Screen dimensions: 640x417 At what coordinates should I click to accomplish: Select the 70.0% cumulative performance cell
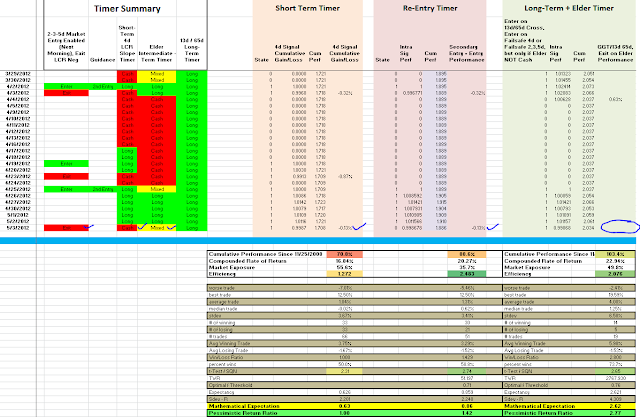point(344,254)
